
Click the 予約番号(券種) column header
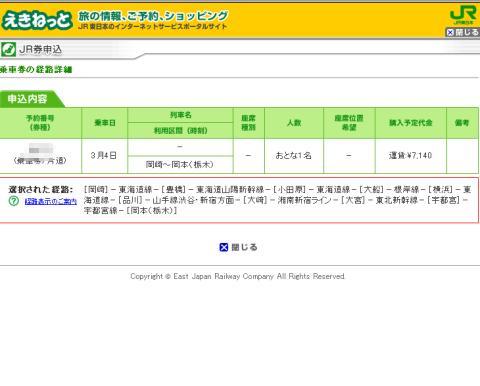(40, 123)
